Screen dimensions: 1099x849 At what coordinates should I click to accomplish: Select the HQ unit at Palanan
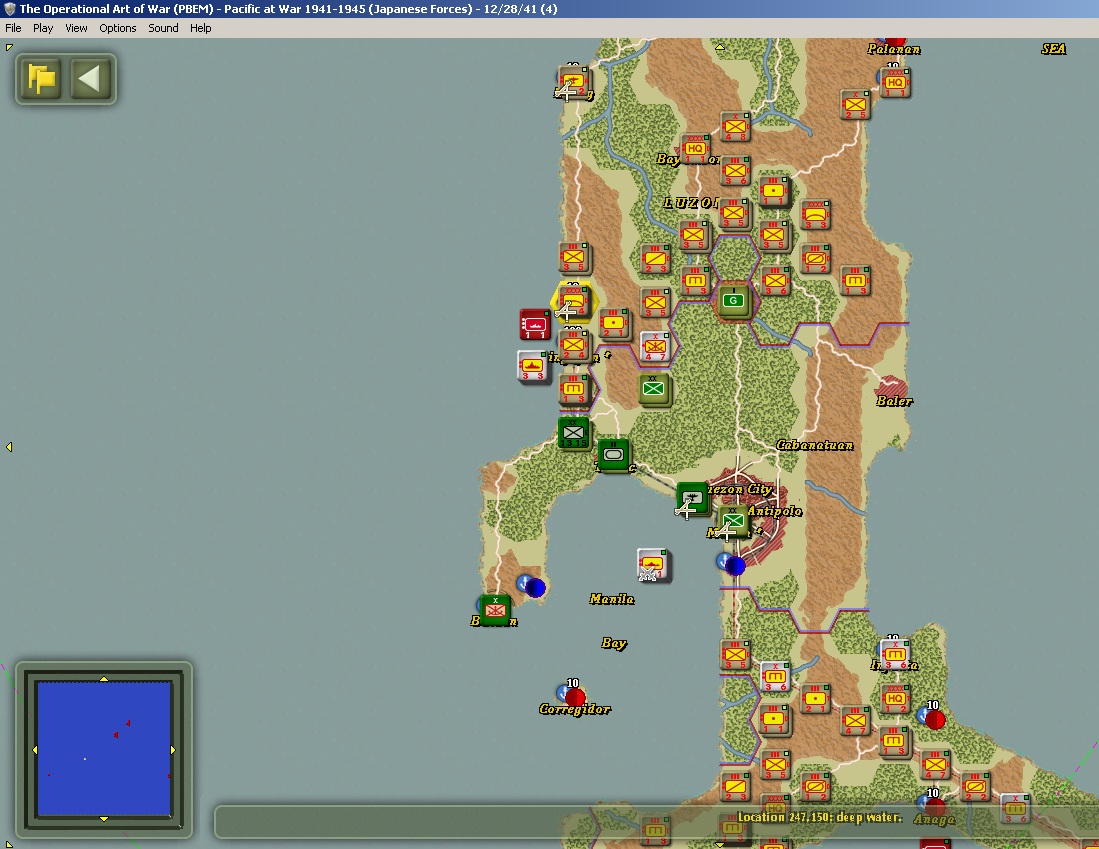(x=895, y=82)
